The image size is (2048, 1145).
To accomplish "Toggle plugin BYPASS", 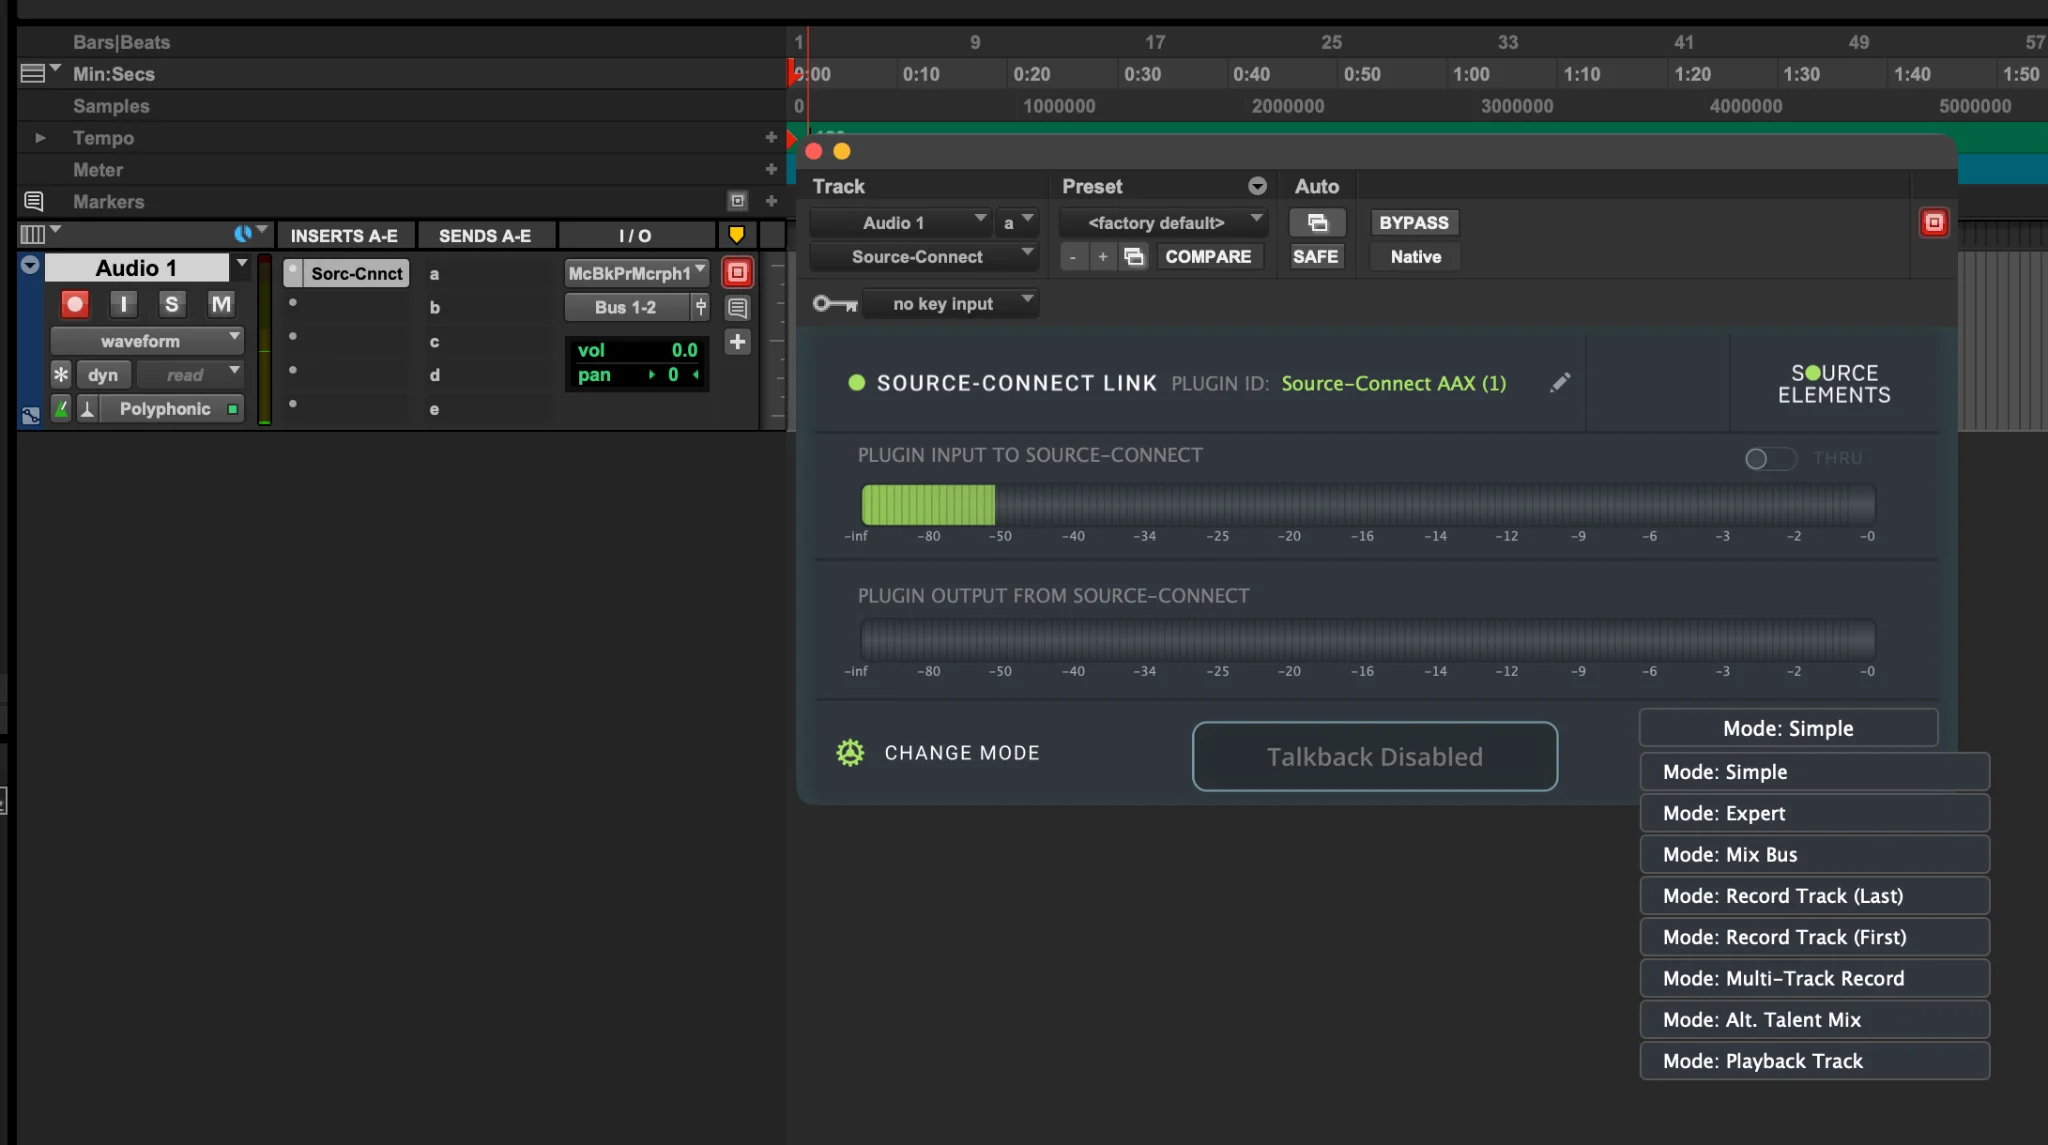I will click(x=1414, y=222).
